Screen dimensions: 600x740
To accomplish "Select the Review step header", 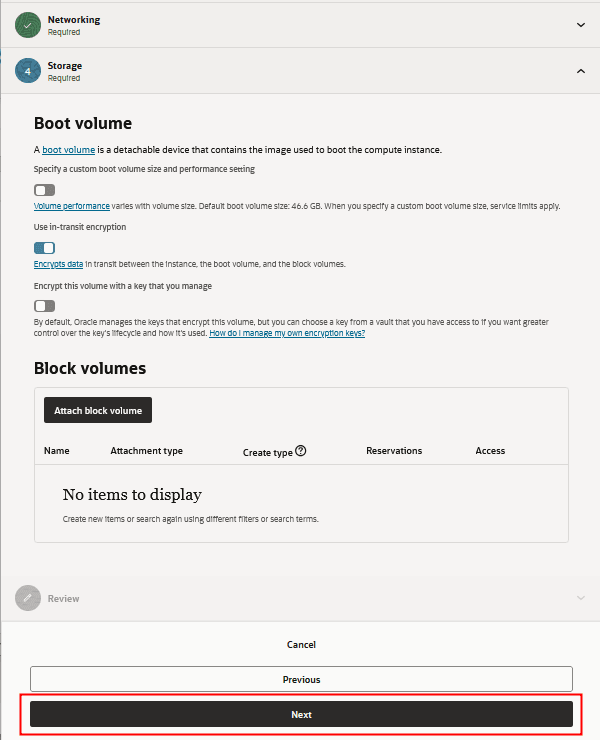I will pyautogui.click(x=64, y=598).
